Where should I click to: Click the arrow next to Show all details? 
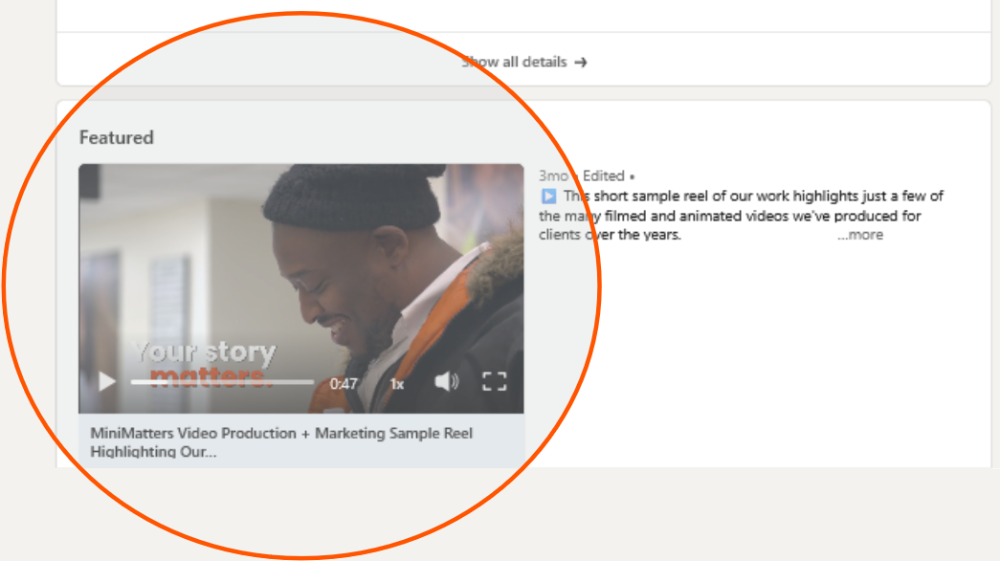(580, 62)
